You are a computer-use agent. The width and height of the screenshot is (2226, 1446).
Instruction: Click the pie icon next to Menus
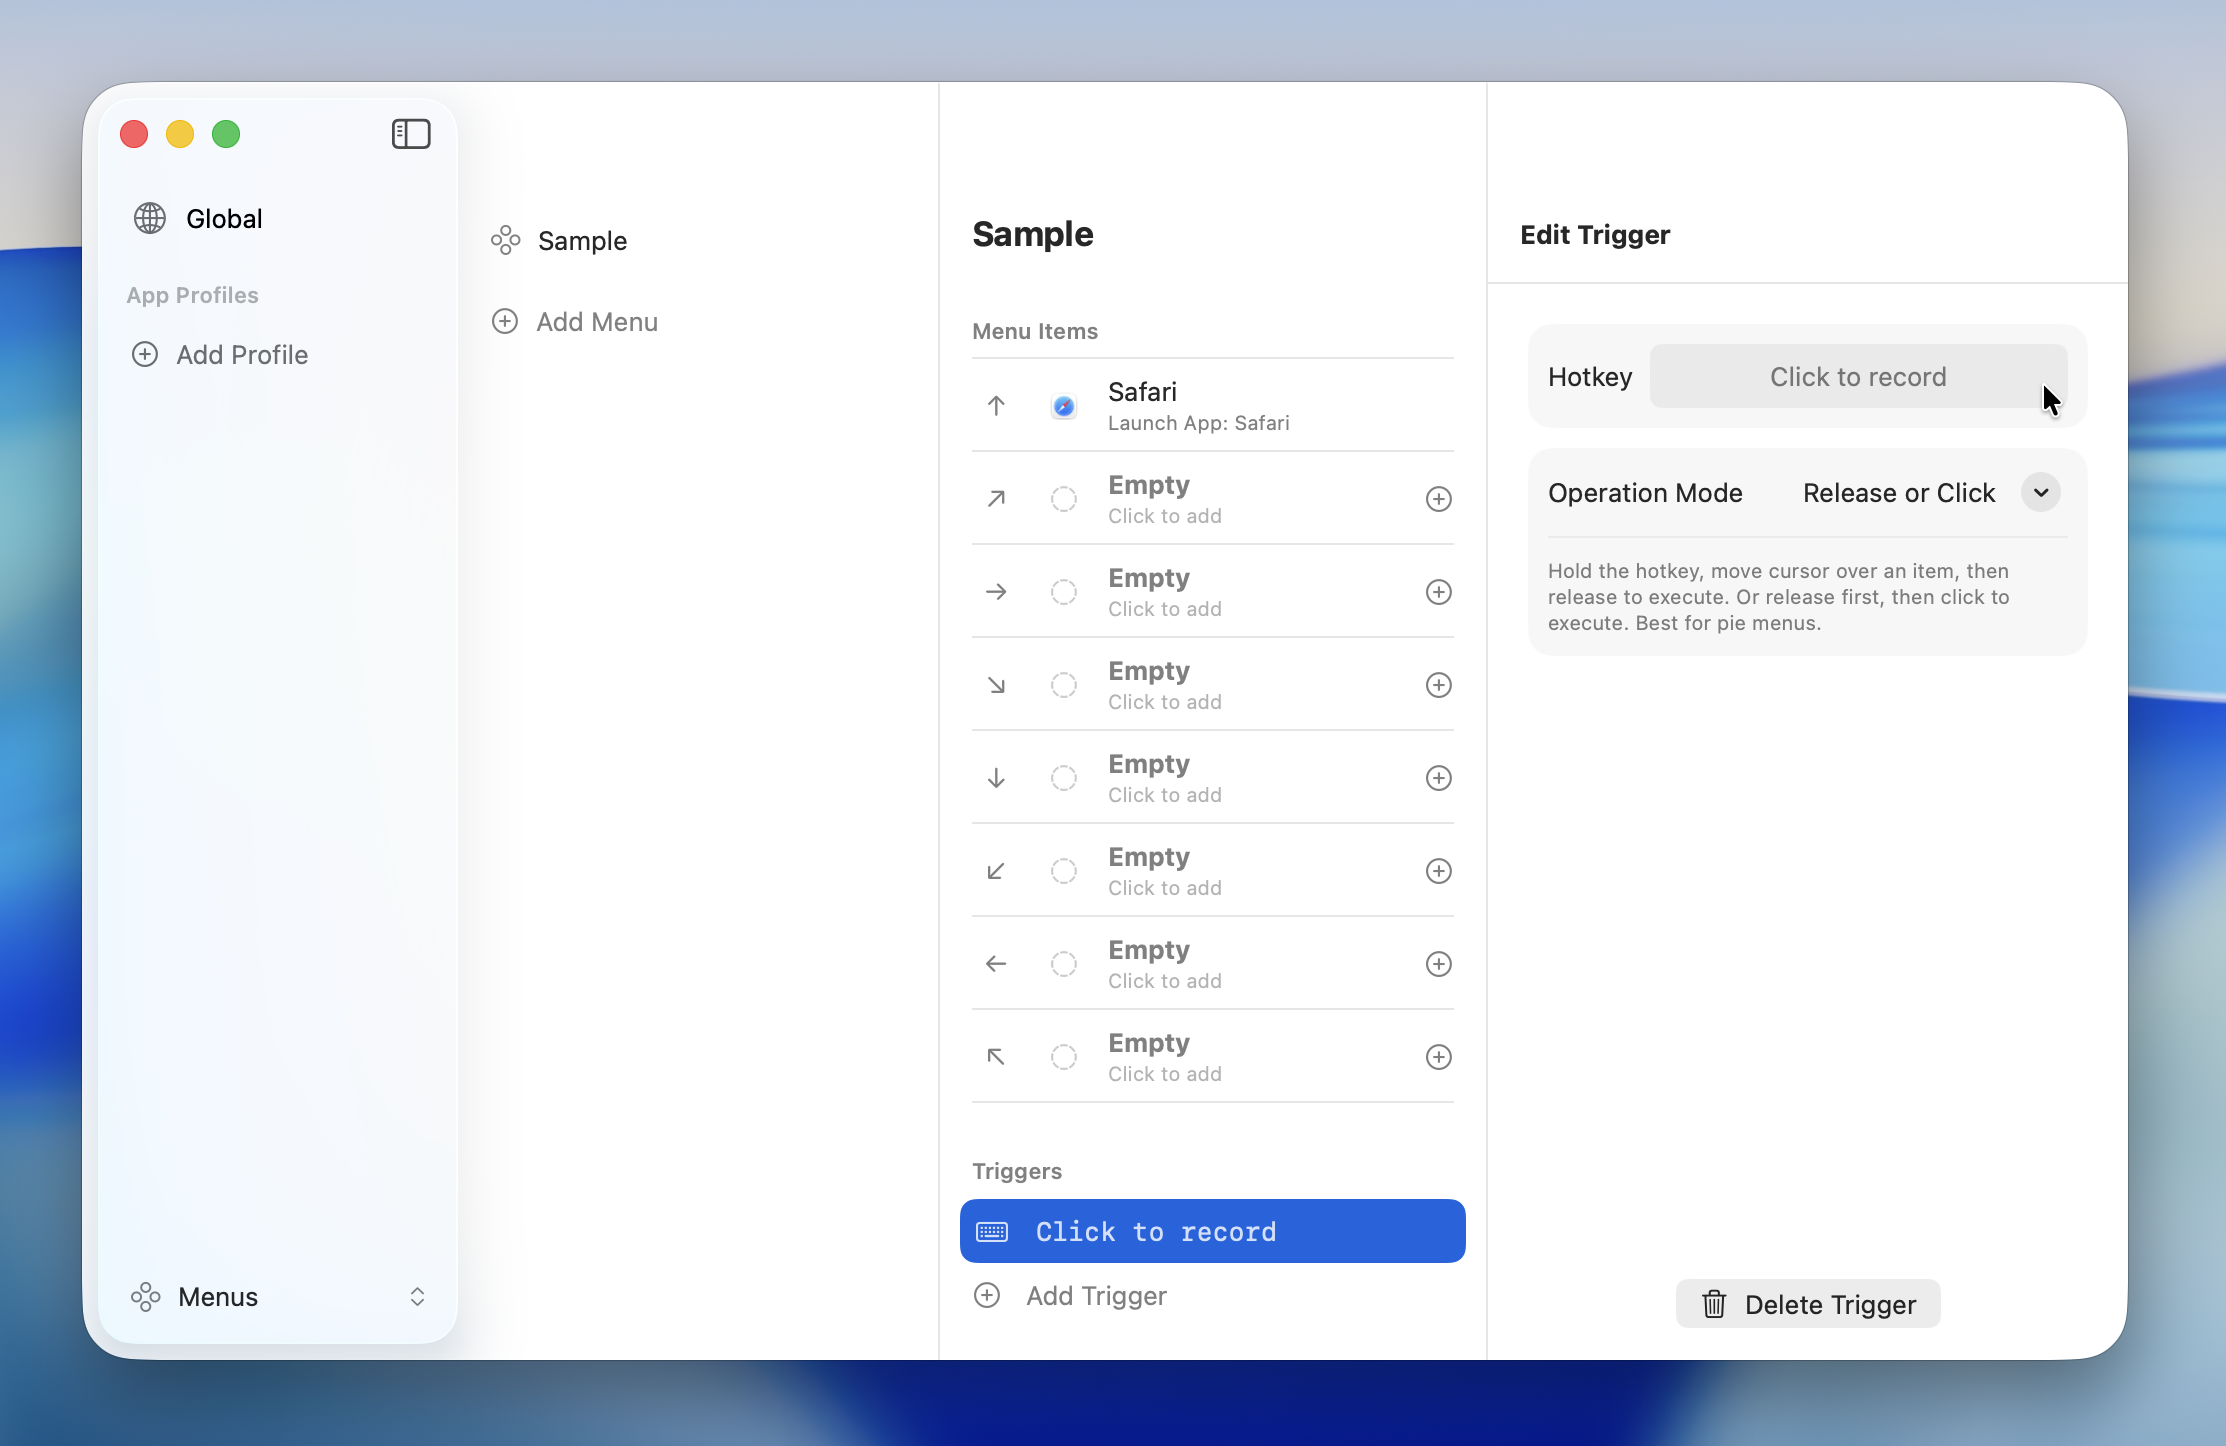(146, 1296)
